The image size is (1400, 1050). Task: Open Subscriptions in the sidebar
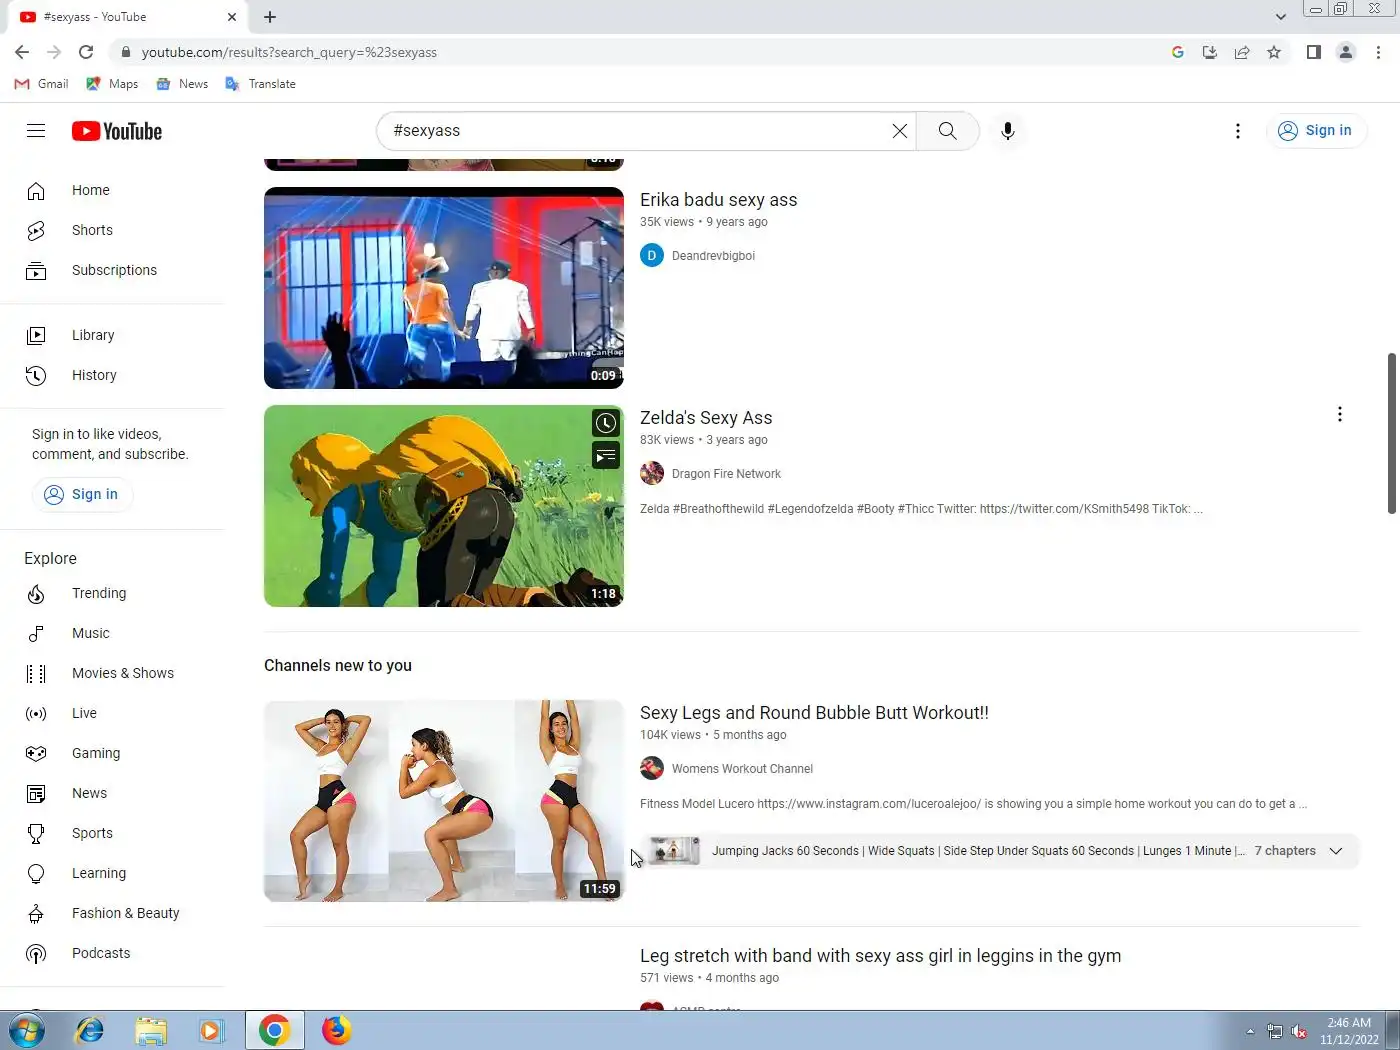click(112, 270)
